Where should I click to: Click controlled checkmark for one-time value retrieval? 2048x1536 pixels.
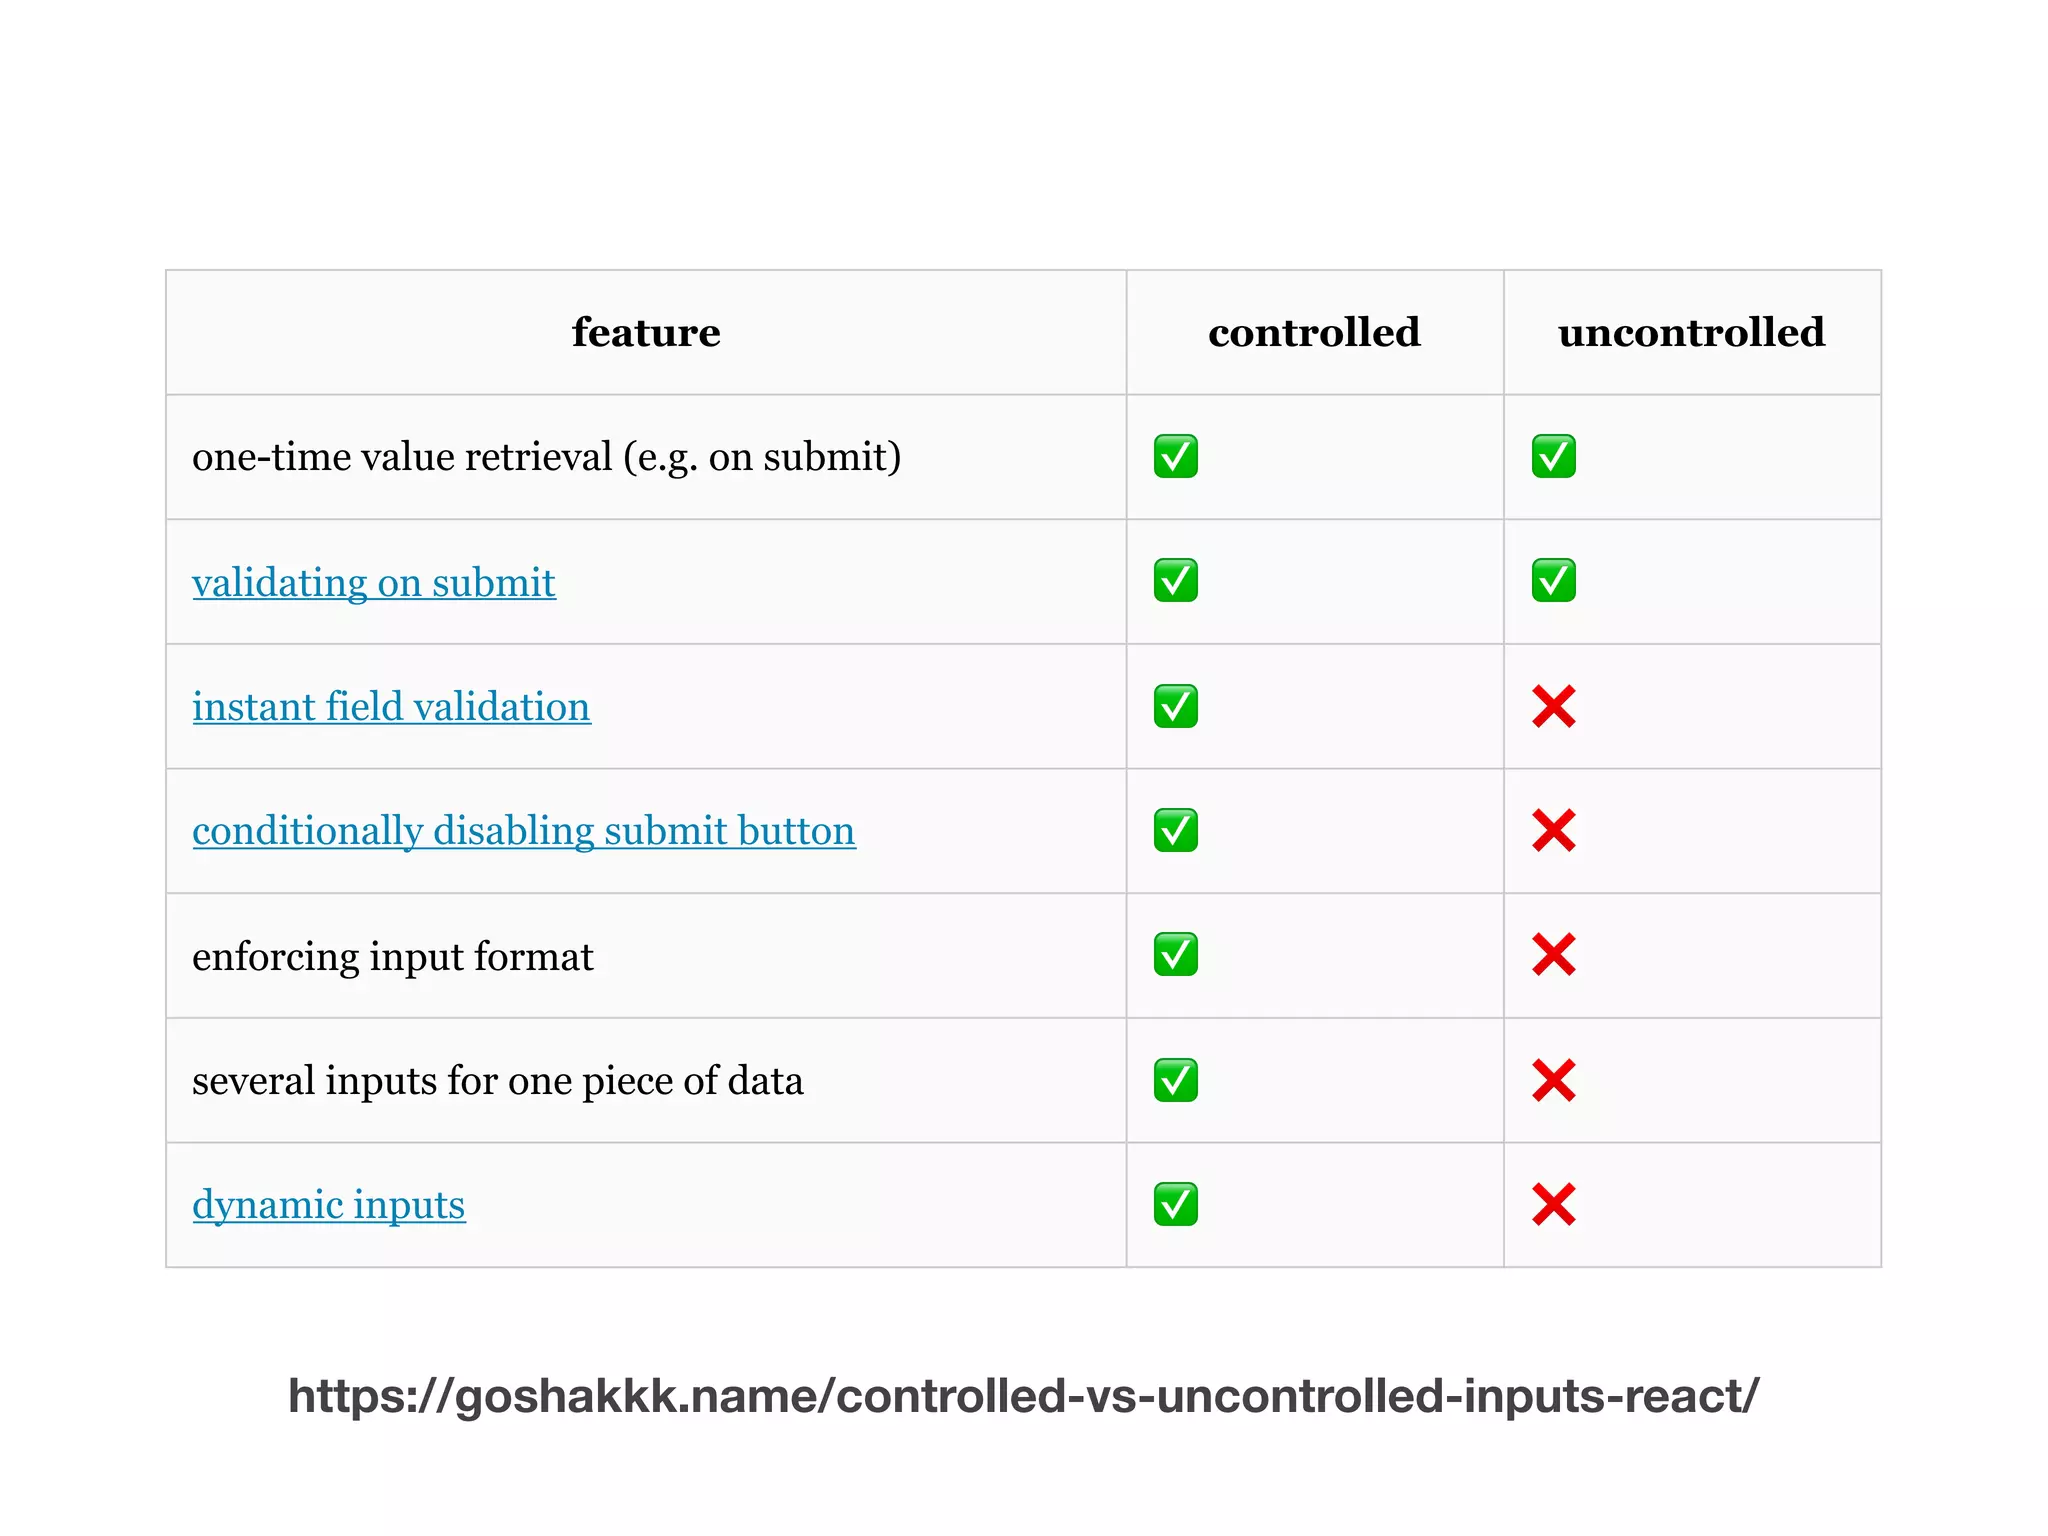pos(1175,456)
